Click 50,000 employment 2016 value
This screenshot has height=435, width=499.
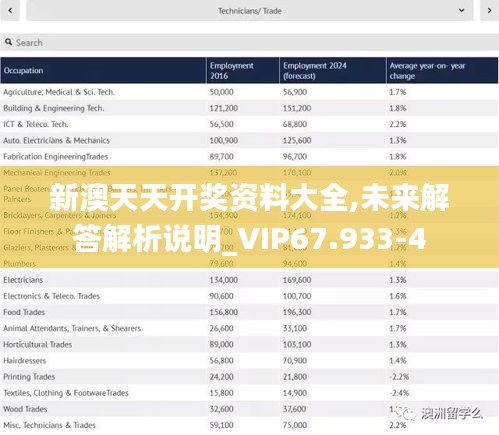tap(221, 92)
